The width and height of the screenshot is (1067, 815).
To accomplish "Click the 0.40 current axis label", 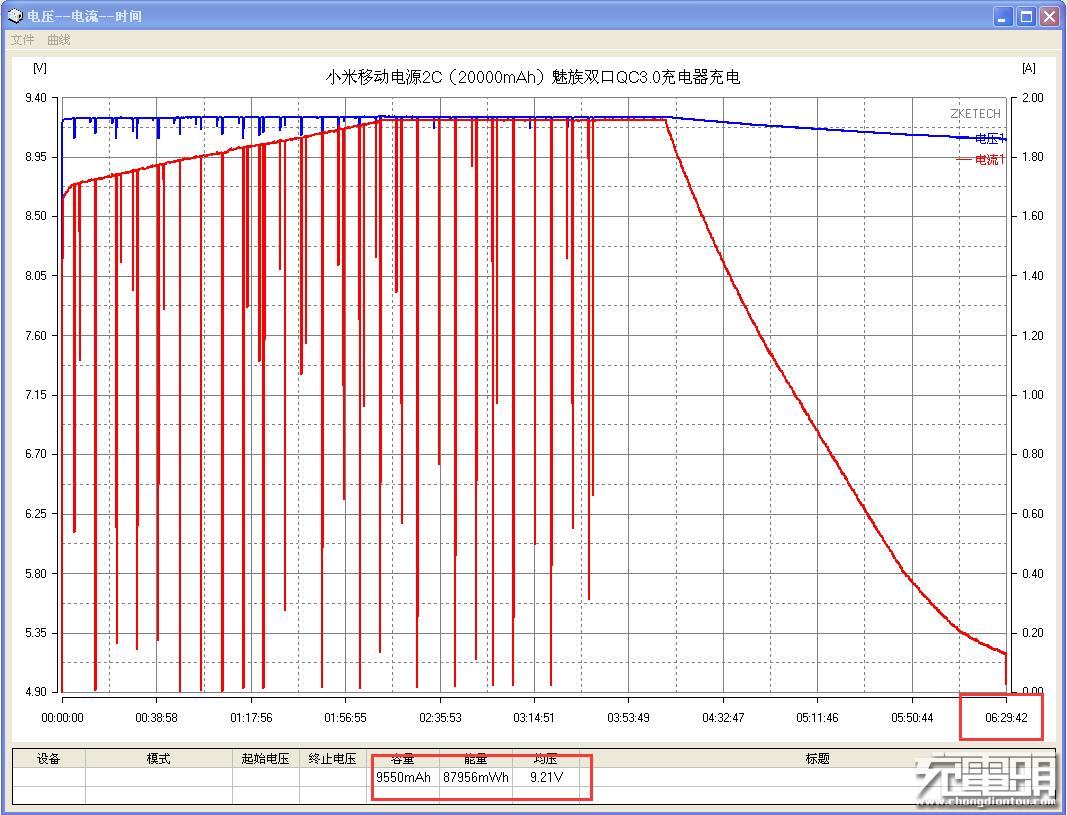I will pos(1032,573).
